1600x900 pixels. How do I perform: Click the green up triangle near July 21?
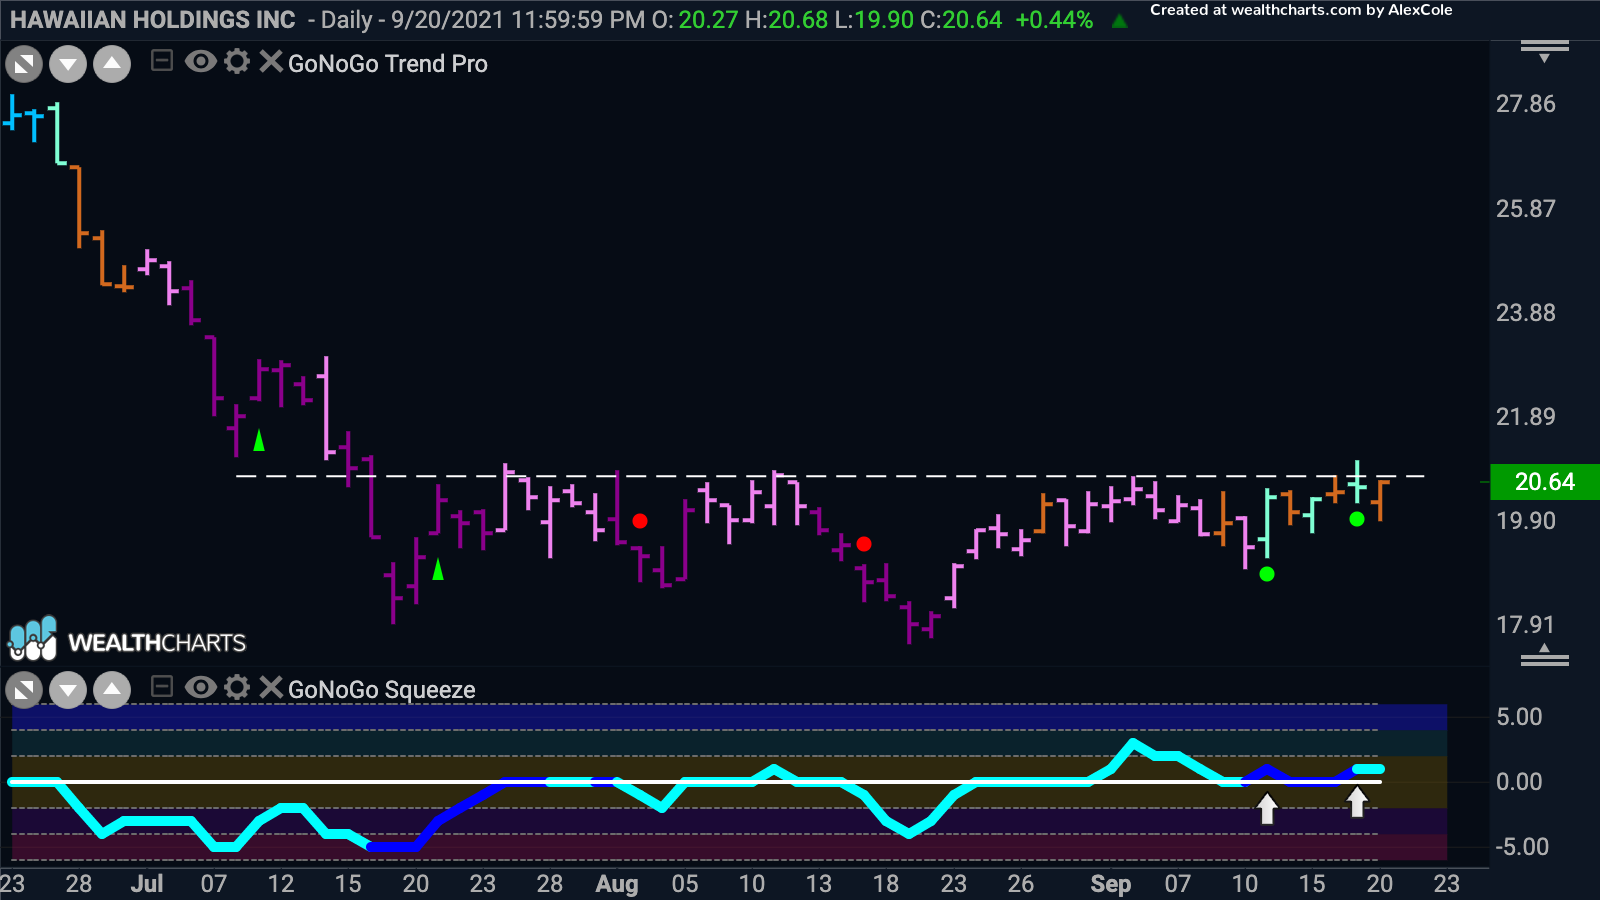point(437,569)
